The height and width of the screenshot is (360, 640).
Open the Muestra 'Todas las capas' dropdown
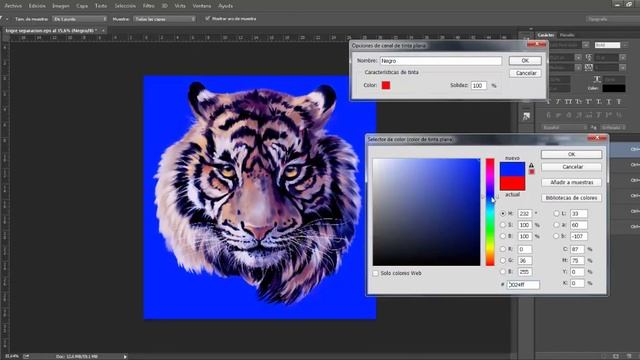tap(164, 19)
